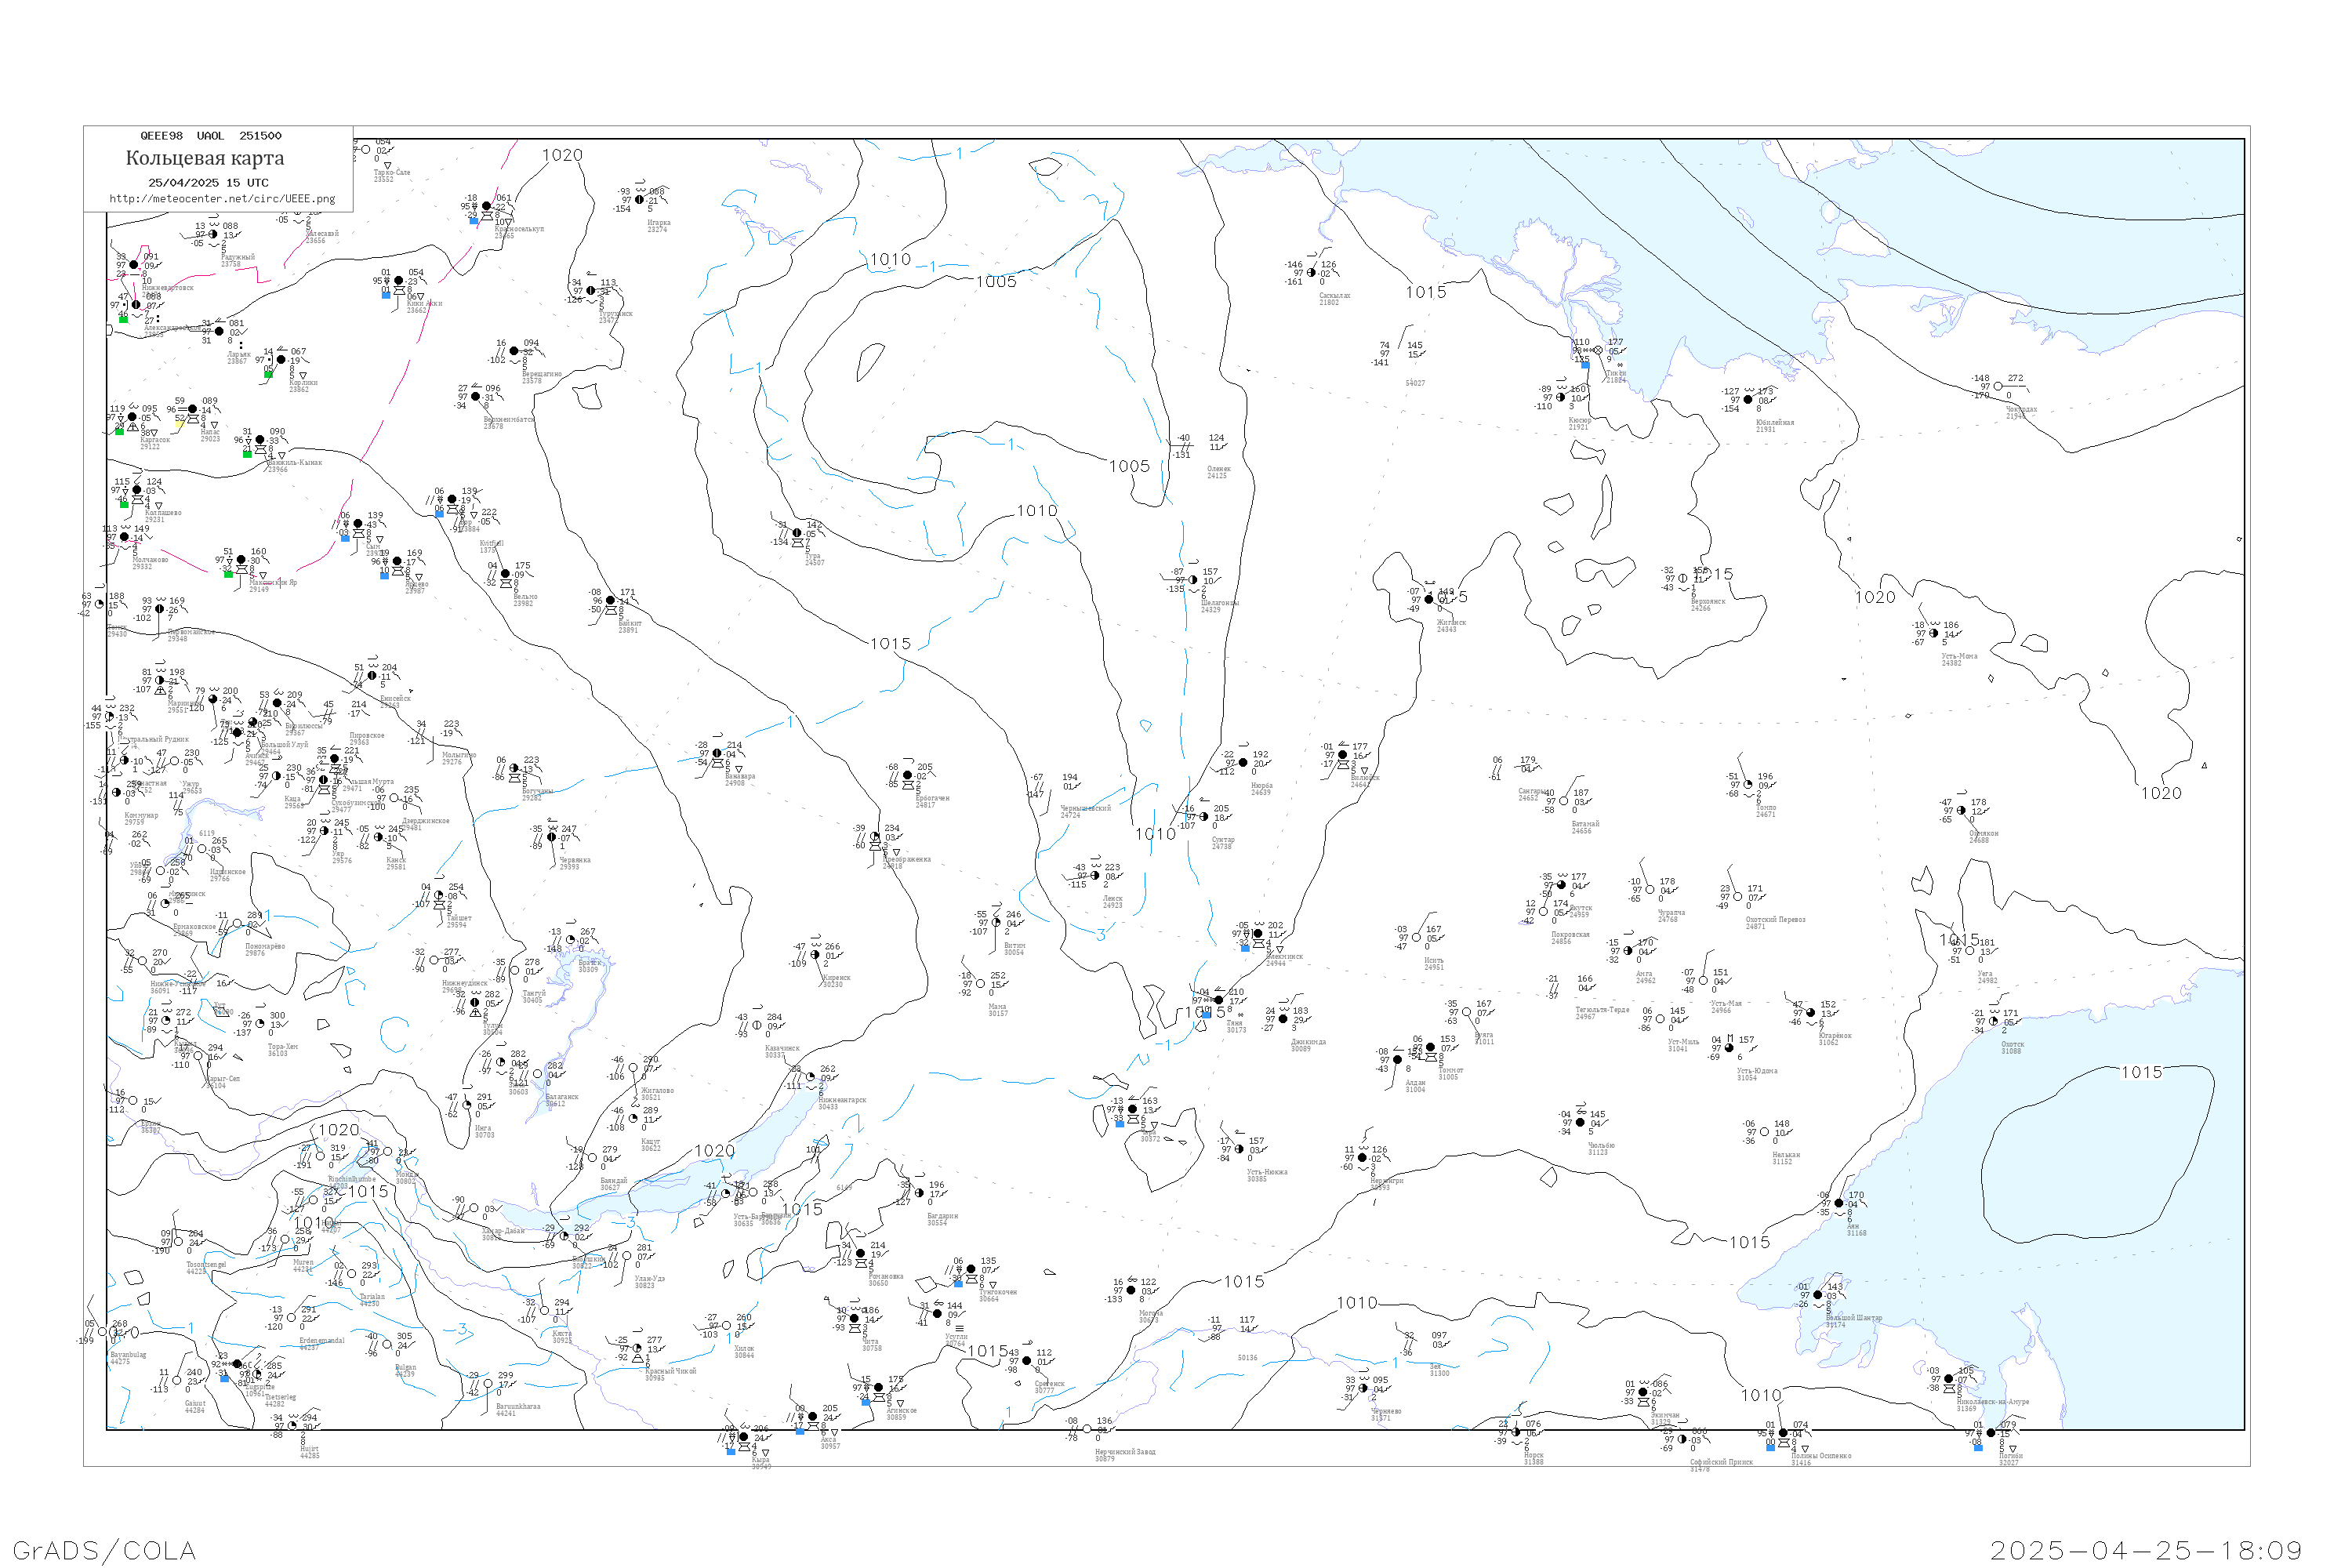Image resolution: width=2352 pixels, height=1568 pixels.
Task: Click the Isit station open circle marker
Action: click(x=1416, y=938)
